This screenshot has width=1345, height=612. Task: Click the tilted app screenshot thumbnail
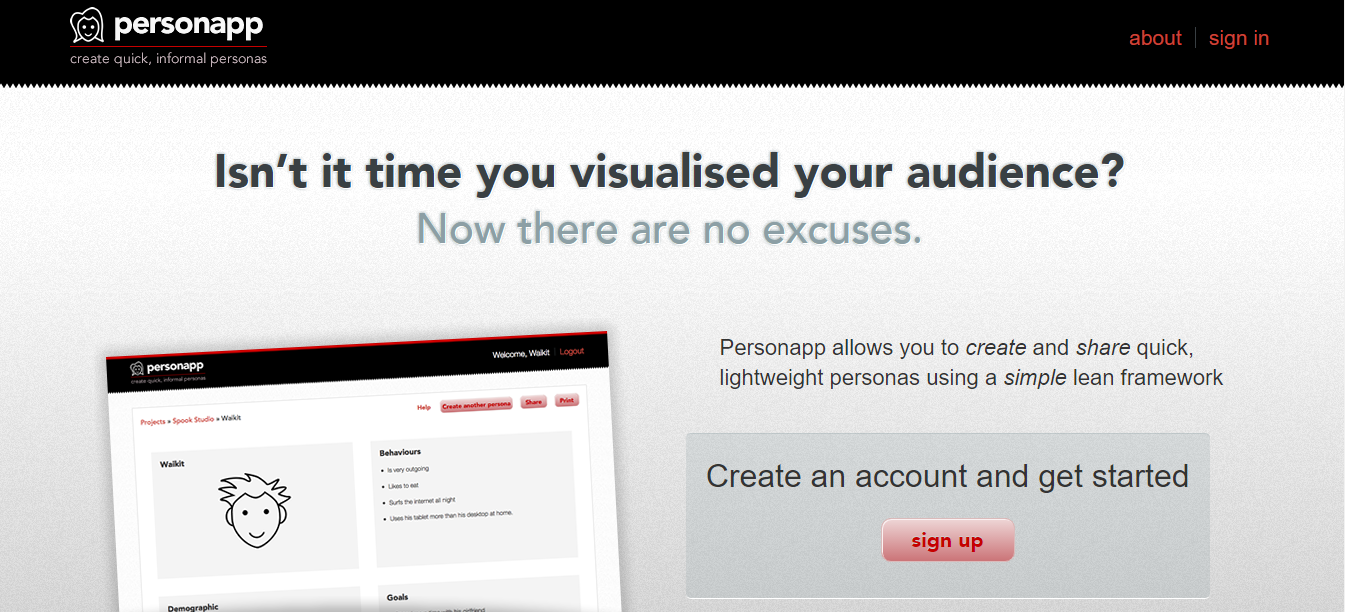(x=366, y=471)
